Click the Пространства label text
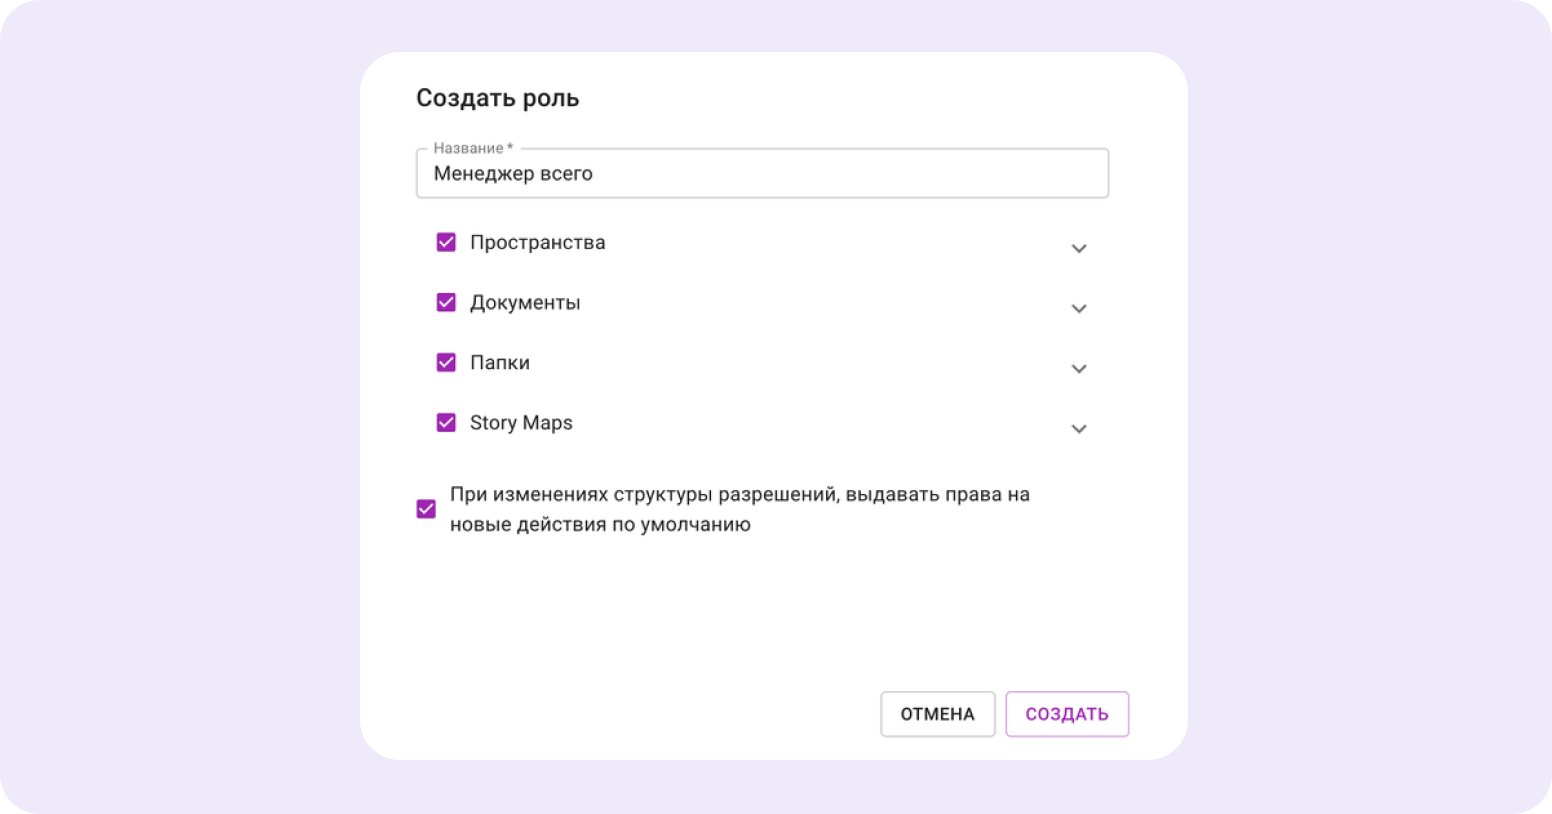This screenshot has width=1552, height=814. (537, 242)
